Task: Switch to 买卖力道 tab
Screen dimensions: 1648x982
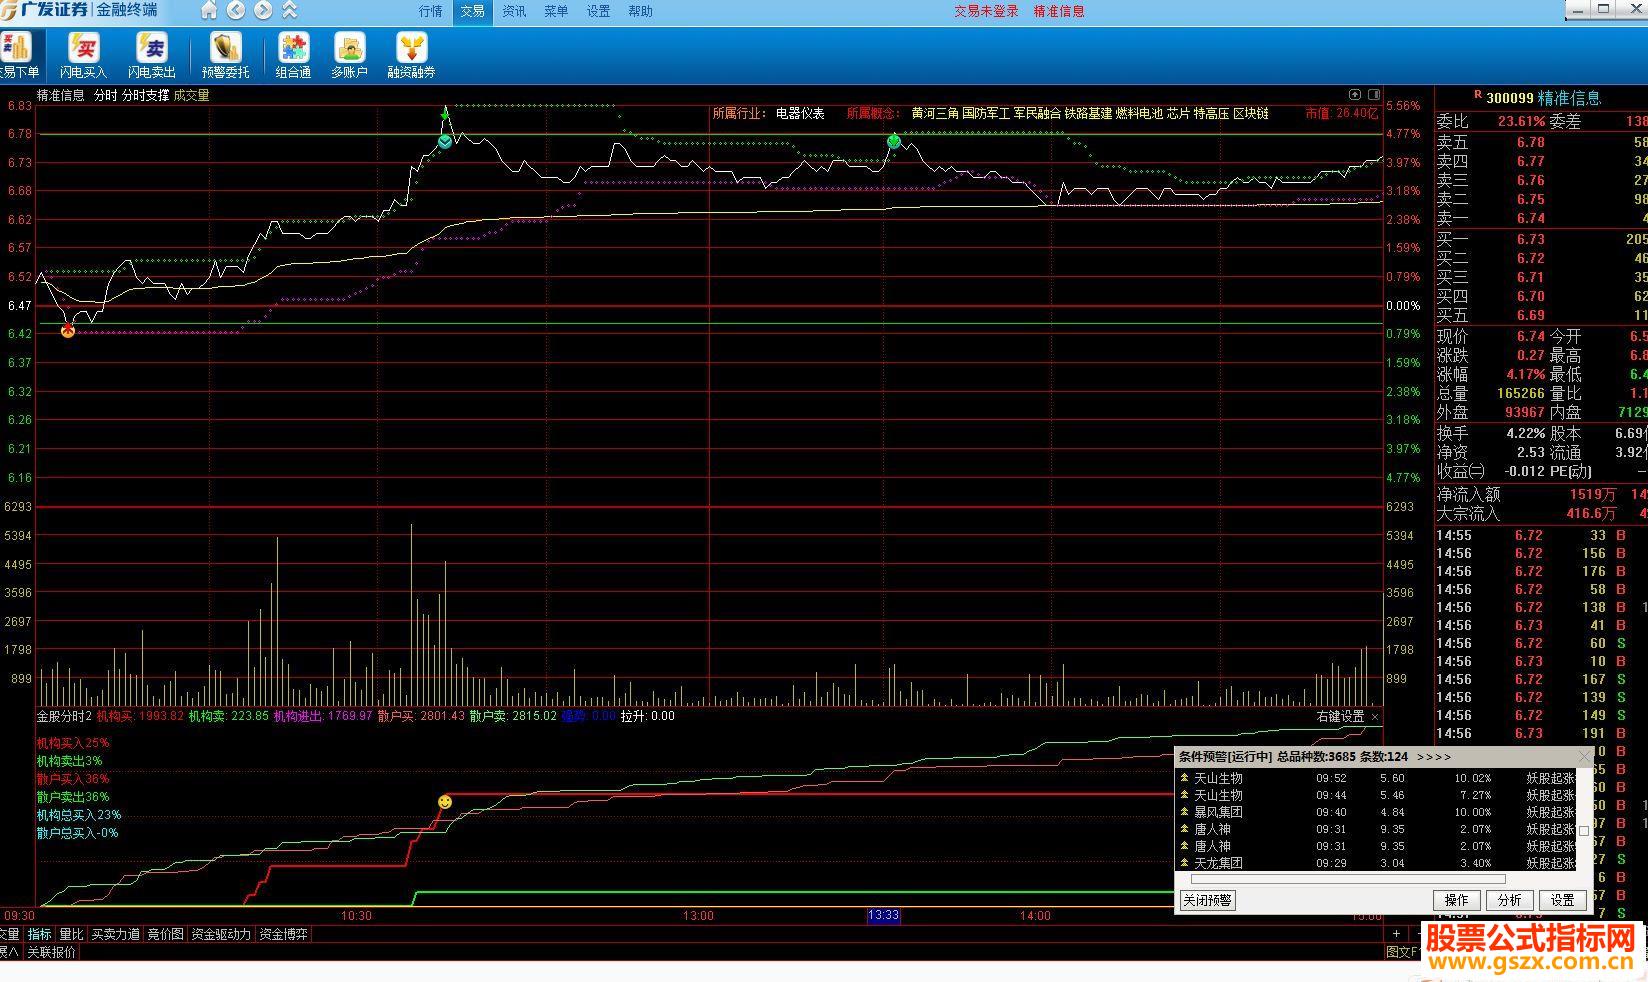Action: point(115,934)
